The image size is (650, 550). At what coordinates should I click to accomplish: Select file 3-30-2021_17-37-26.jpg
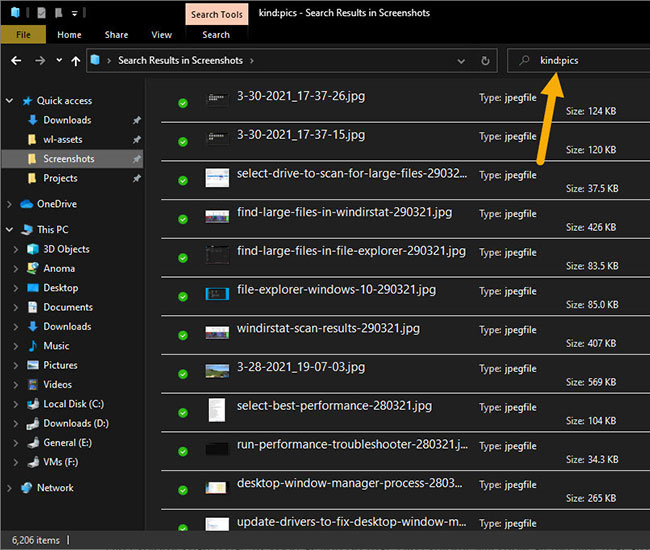click(301, 96)
